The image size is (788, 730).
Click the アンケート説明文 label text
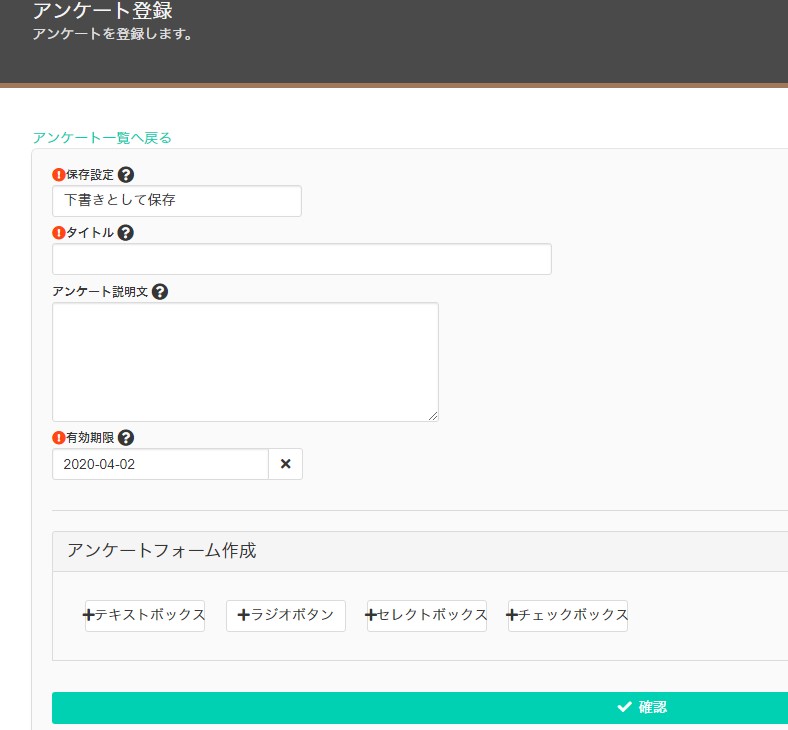100,292
